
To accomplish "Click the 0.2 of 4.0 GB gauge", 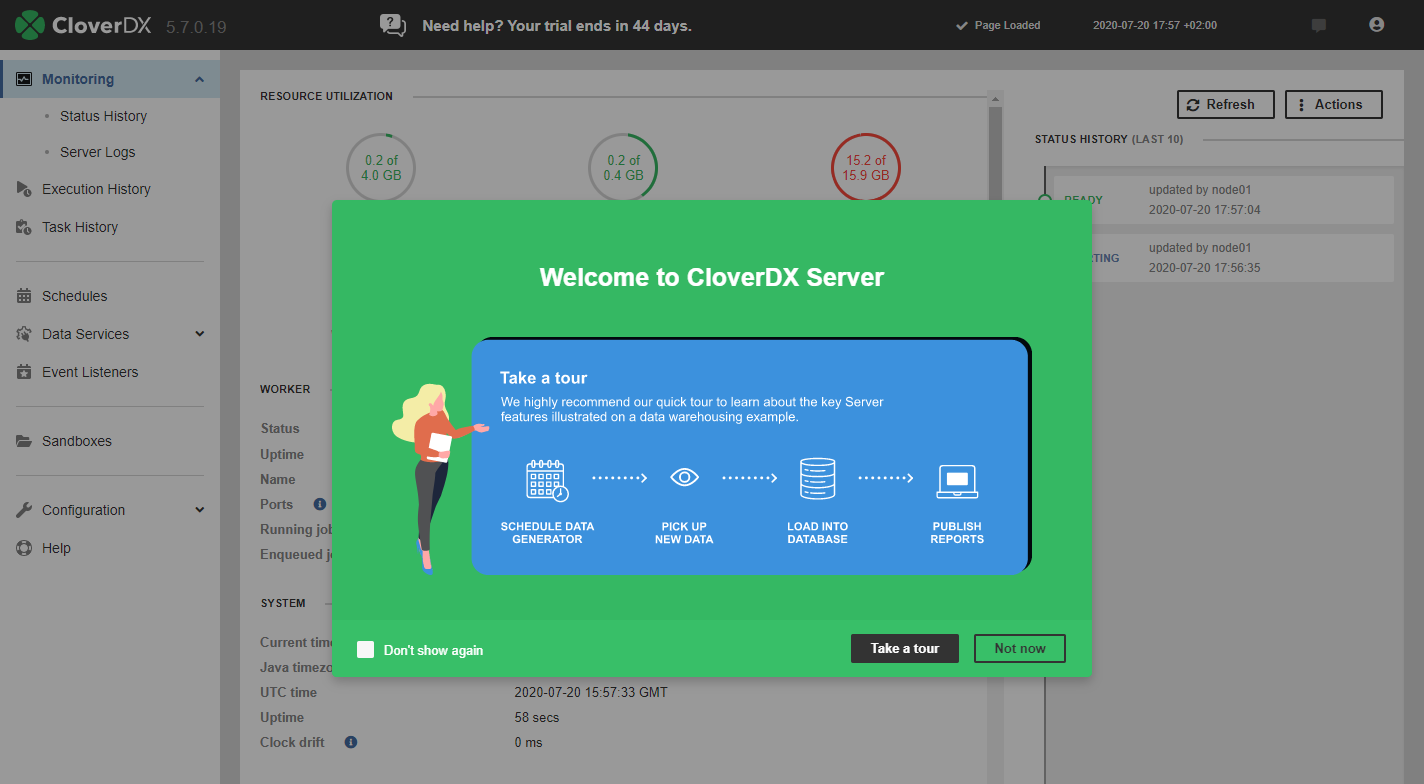I will [381, 167].
